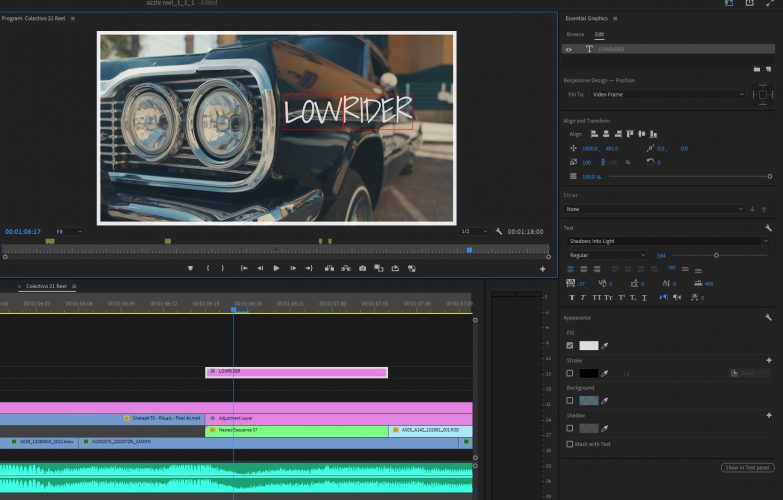Open the Program monitor button editor plus

(542, 269)
